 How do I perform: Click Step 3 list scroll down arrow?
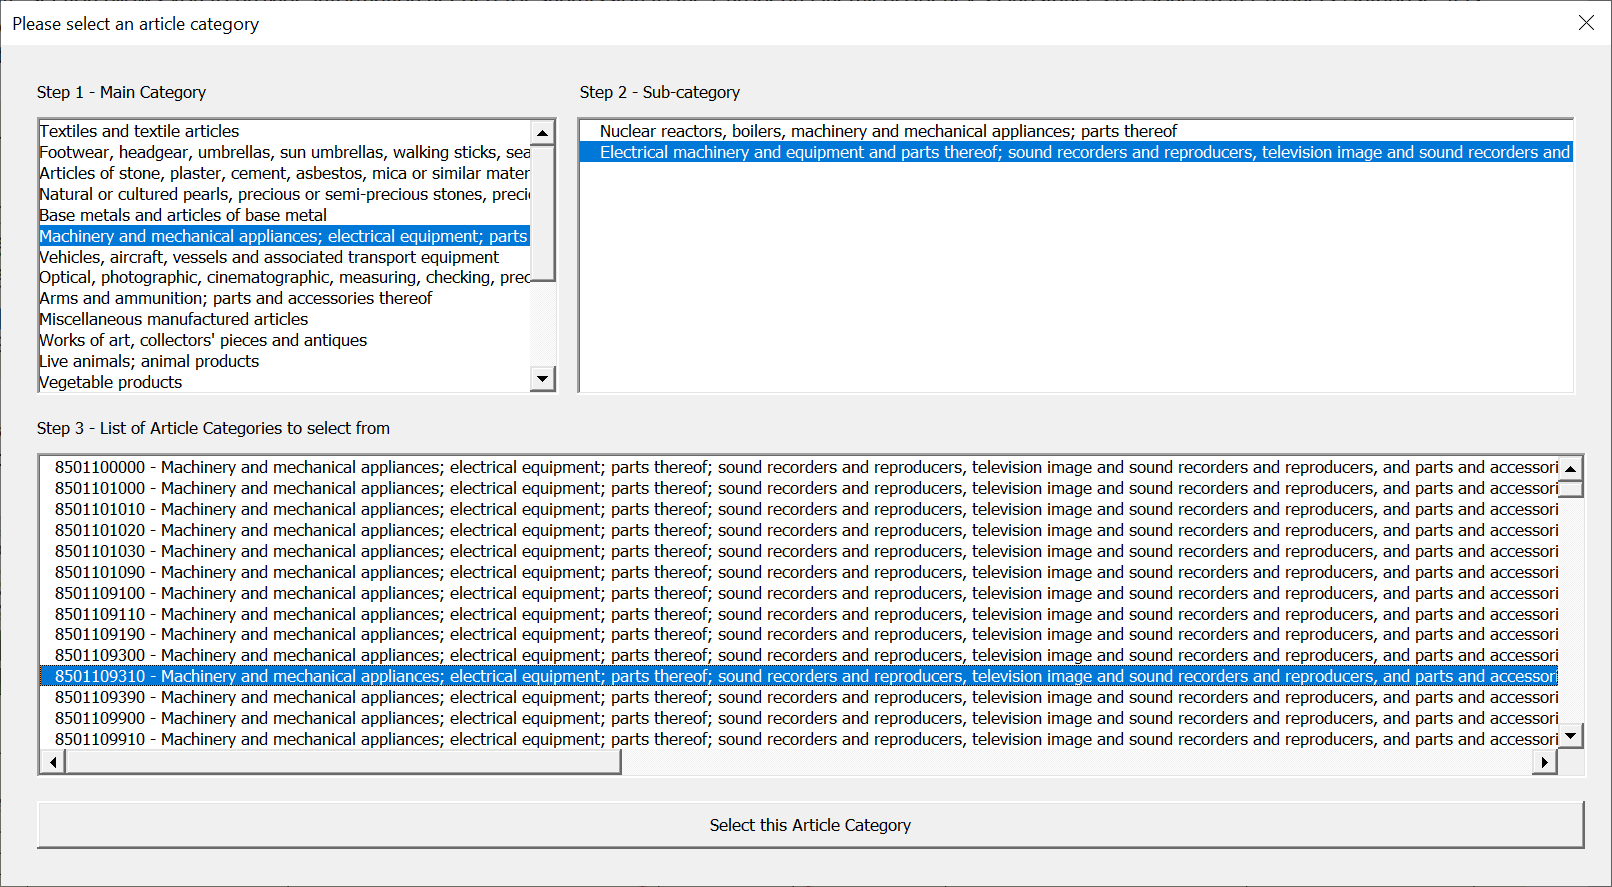(x=1570, y=736)
